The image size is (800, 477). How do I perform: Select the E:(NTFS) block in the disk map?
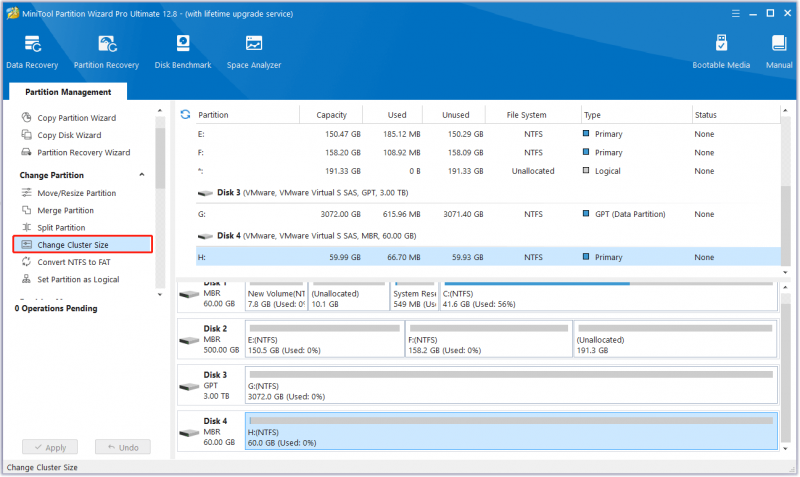(x=324, y=339)
